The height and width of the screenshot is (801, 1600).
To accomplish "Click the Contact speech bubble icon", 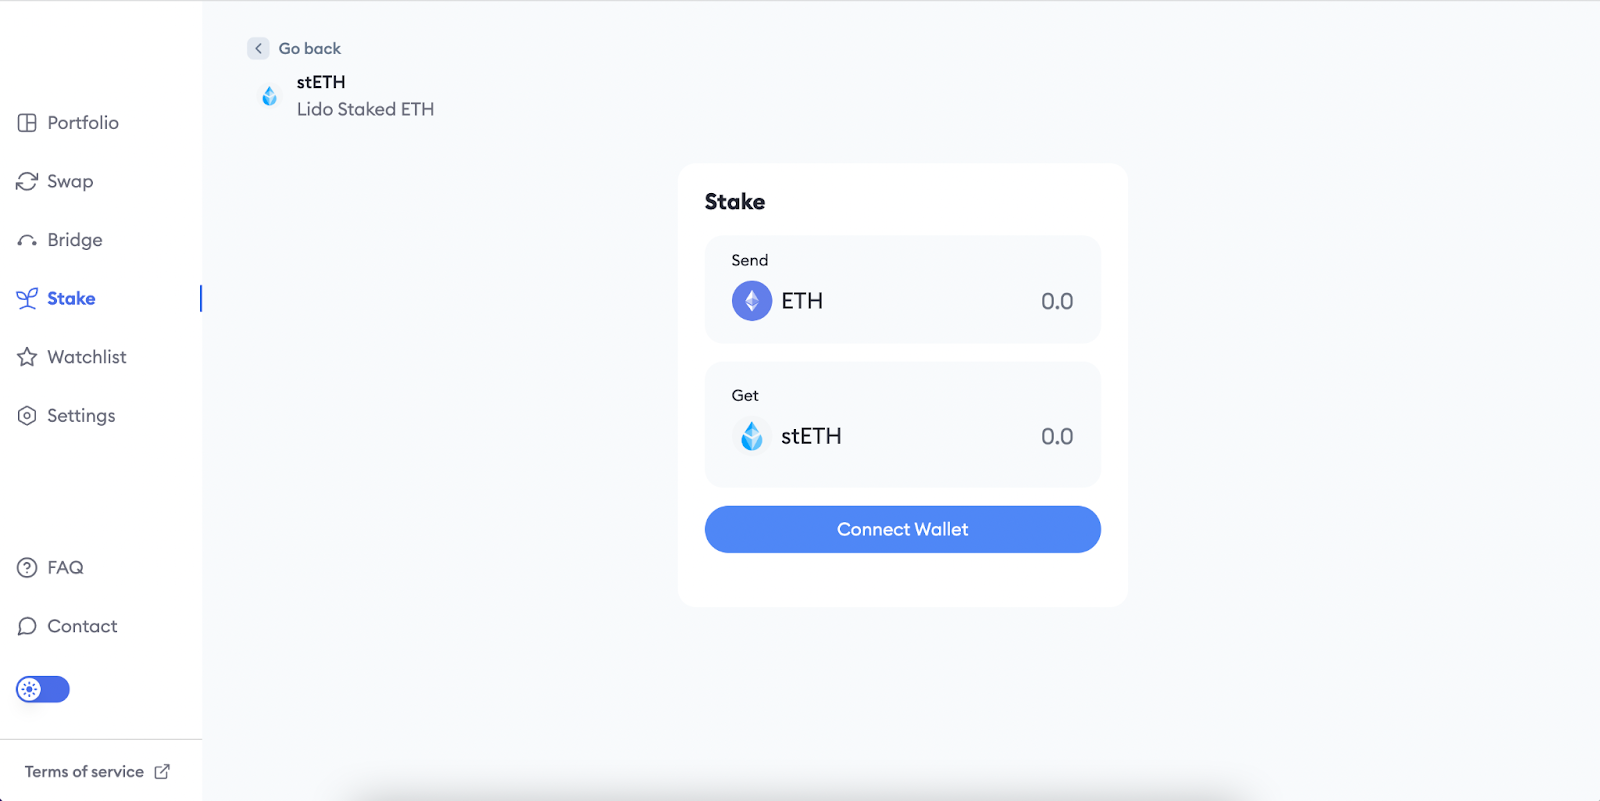I will 27,626.
